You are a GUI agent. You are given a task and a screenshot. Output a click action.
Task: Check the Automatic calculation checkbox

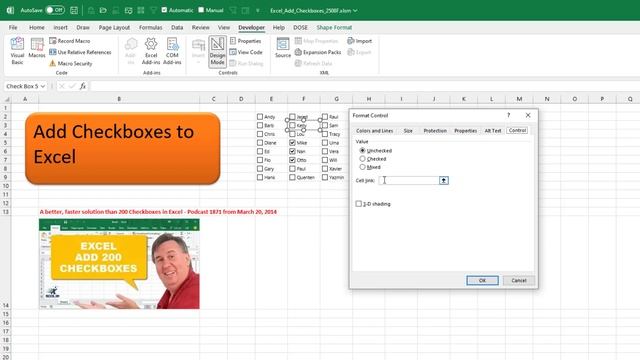click(164, 10)
